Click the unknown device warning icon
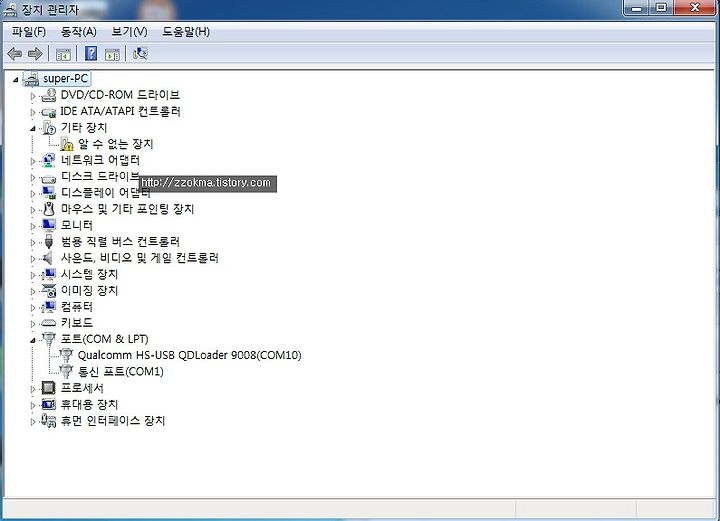The height and width of the screenshot is (521, 720). (x=66, y=144)
